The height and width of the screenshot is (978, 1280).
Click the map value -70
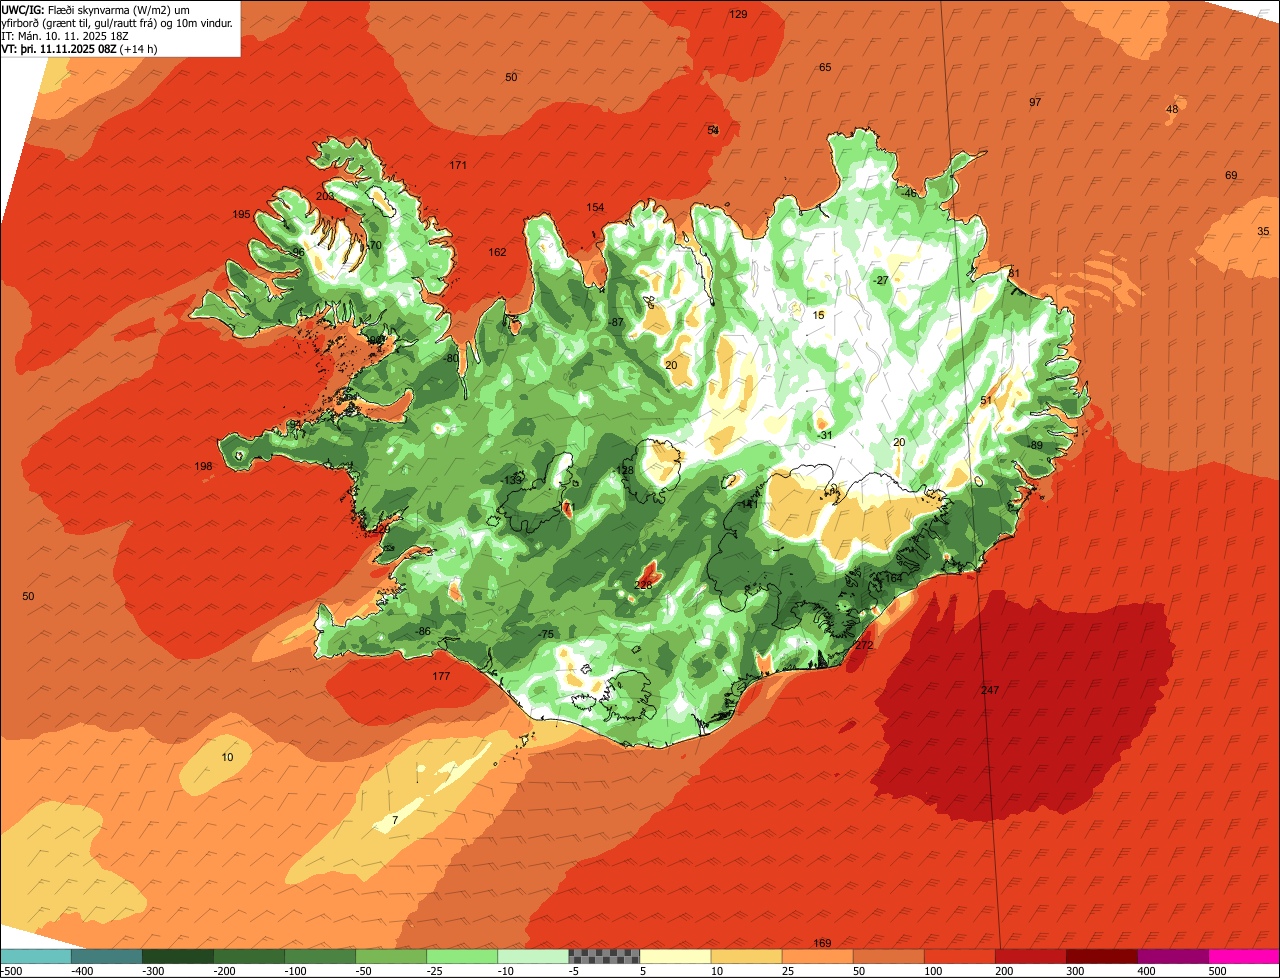click(373, 245)
